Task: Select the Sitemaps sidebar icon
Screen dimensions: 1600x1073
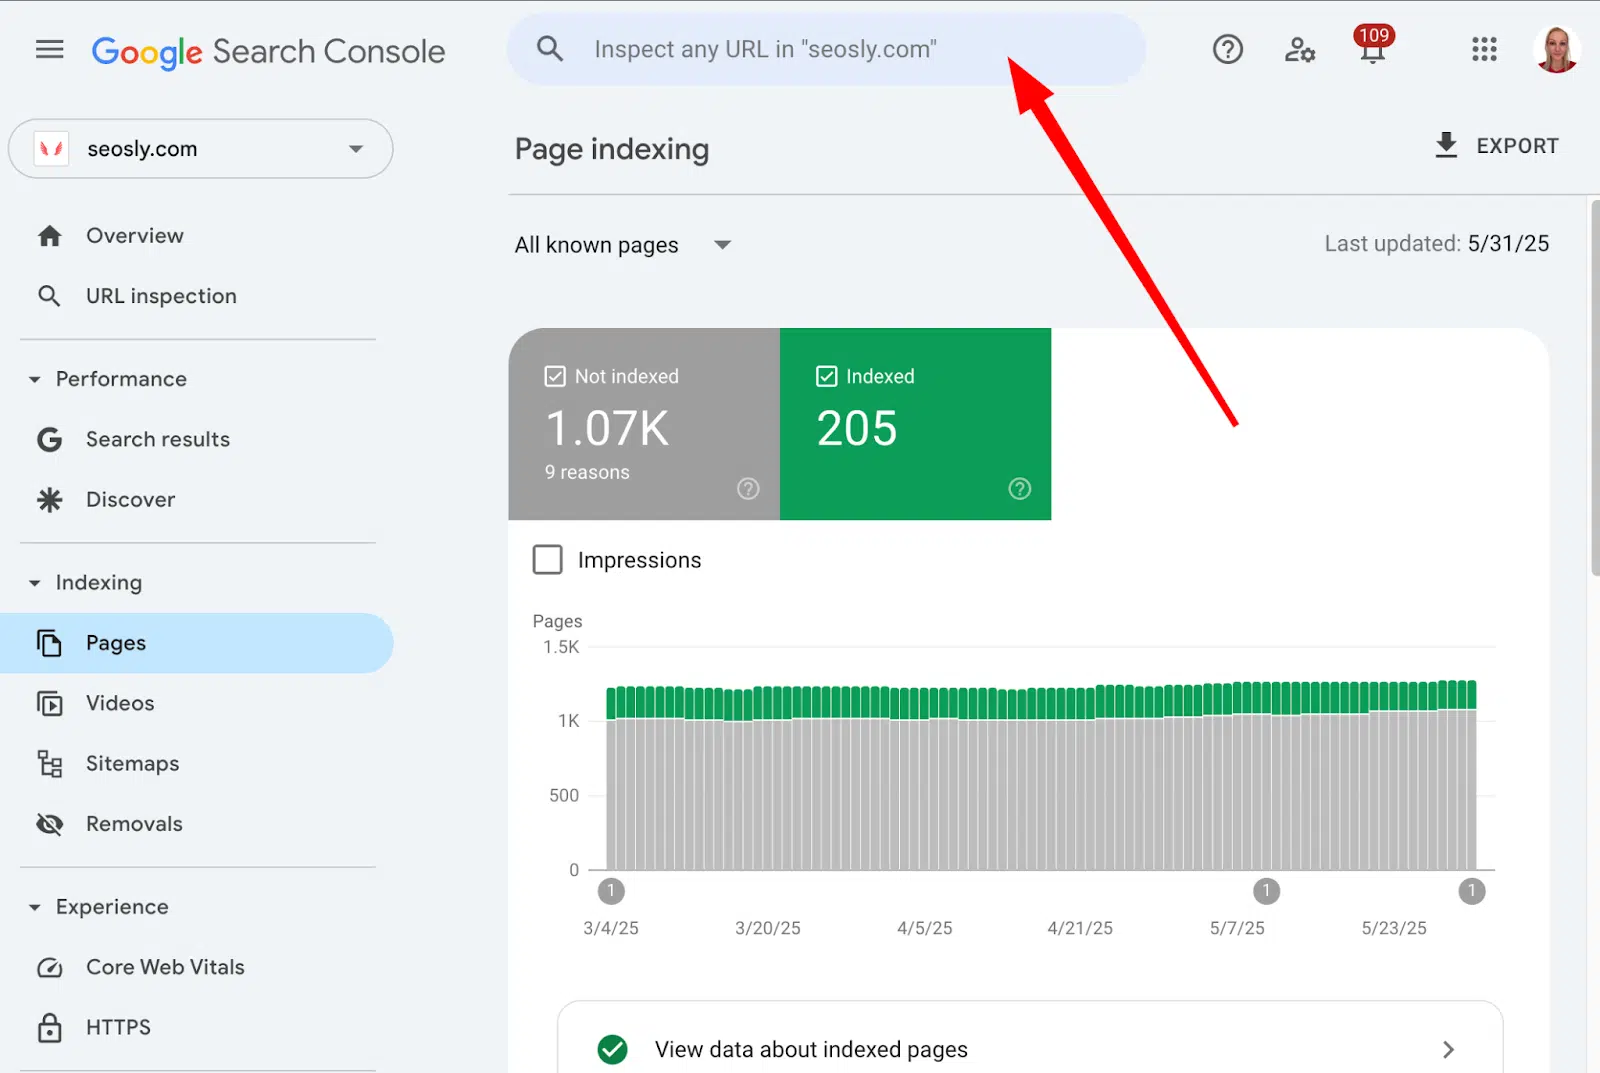Action: point(50,763)
